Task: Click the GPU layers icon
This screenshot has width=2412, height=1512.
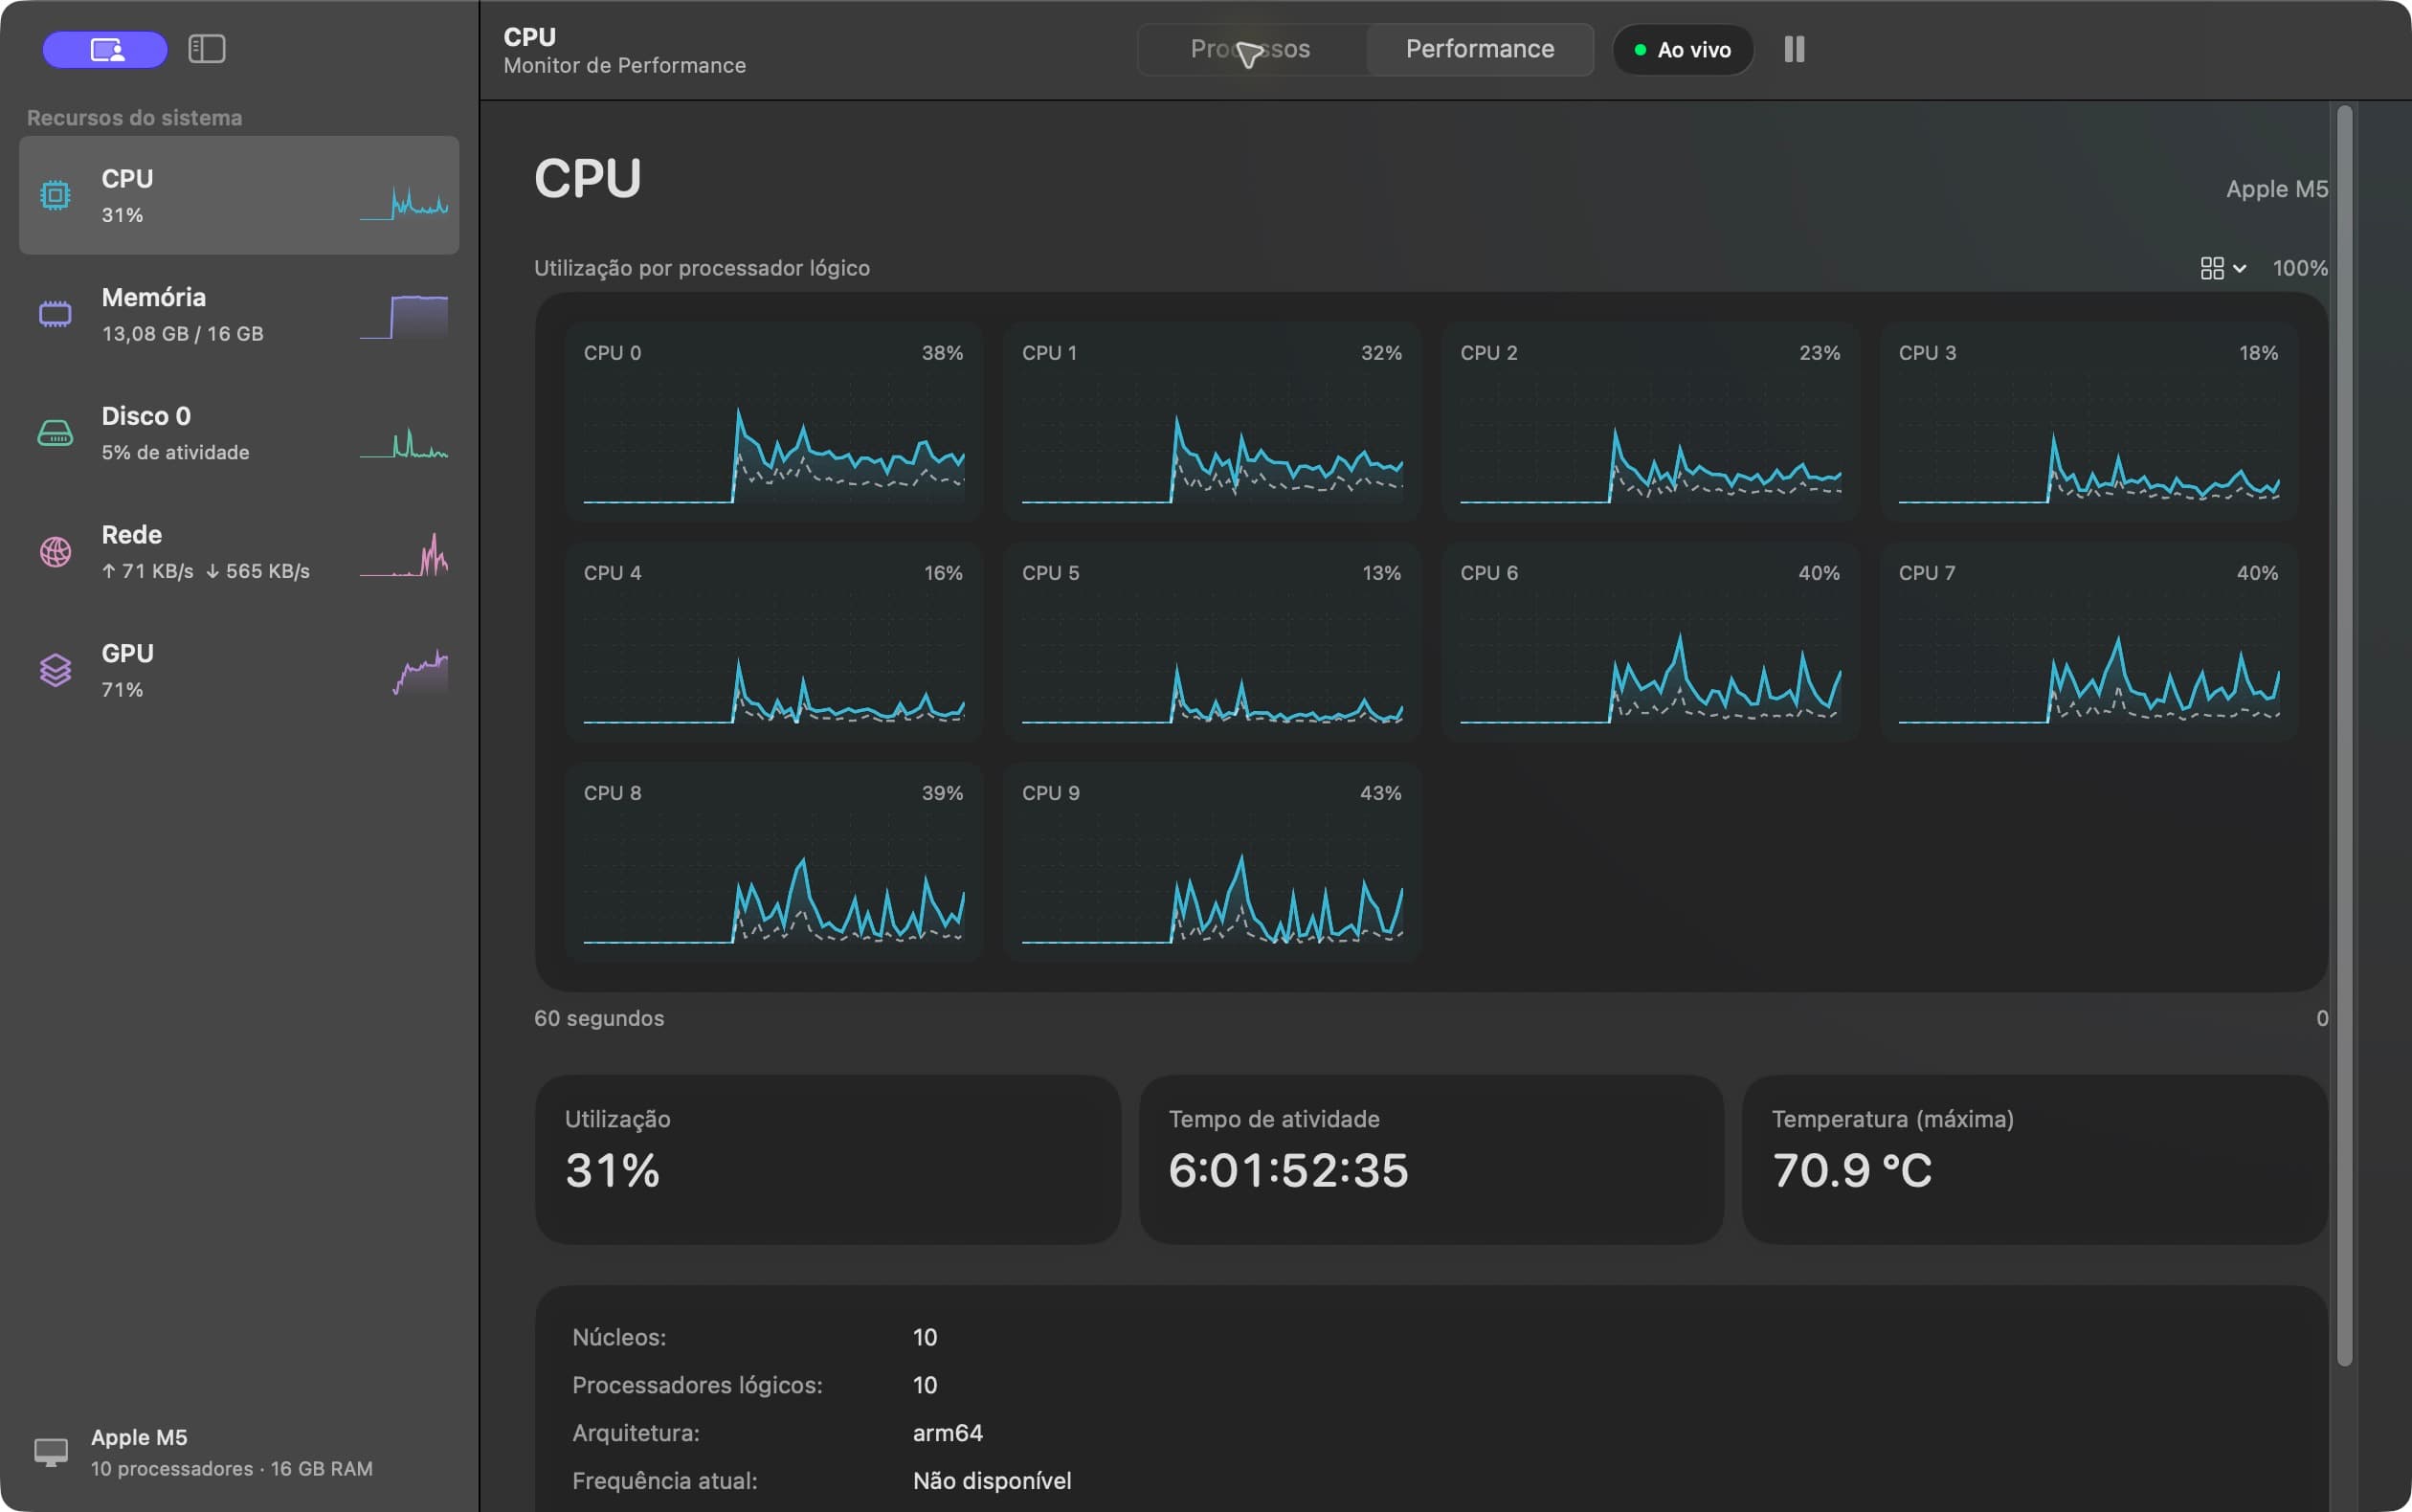Action: [x=55, y=670]
